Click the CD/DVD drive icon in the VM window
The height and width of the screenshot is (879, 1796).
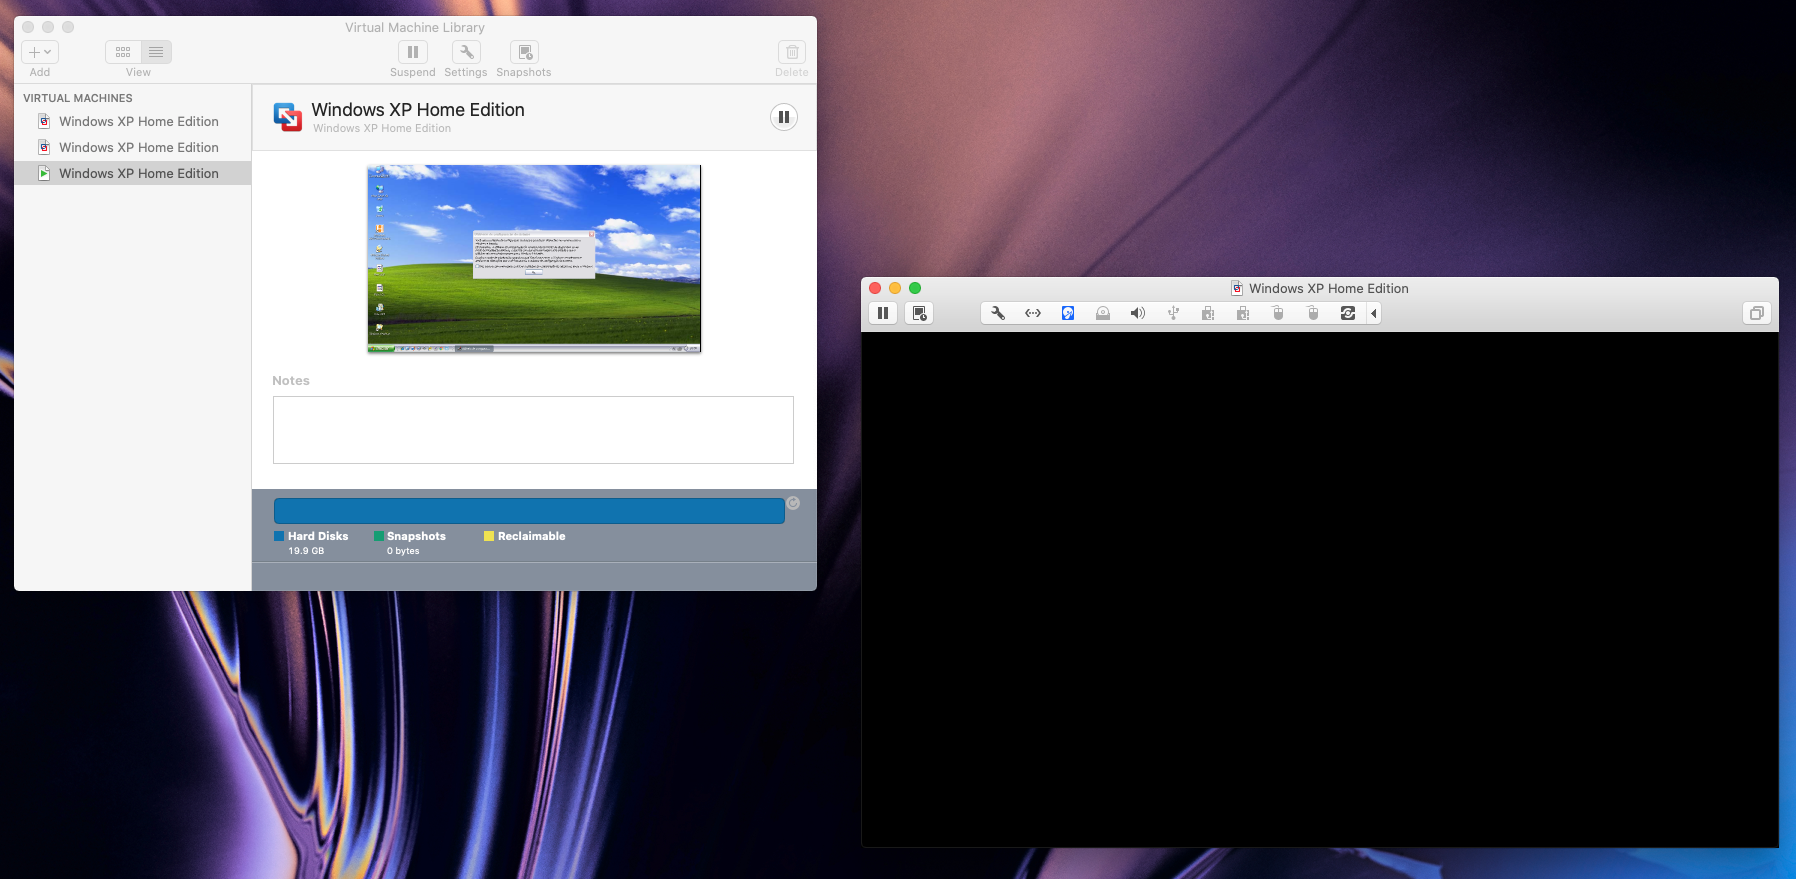click(1103, 313)
